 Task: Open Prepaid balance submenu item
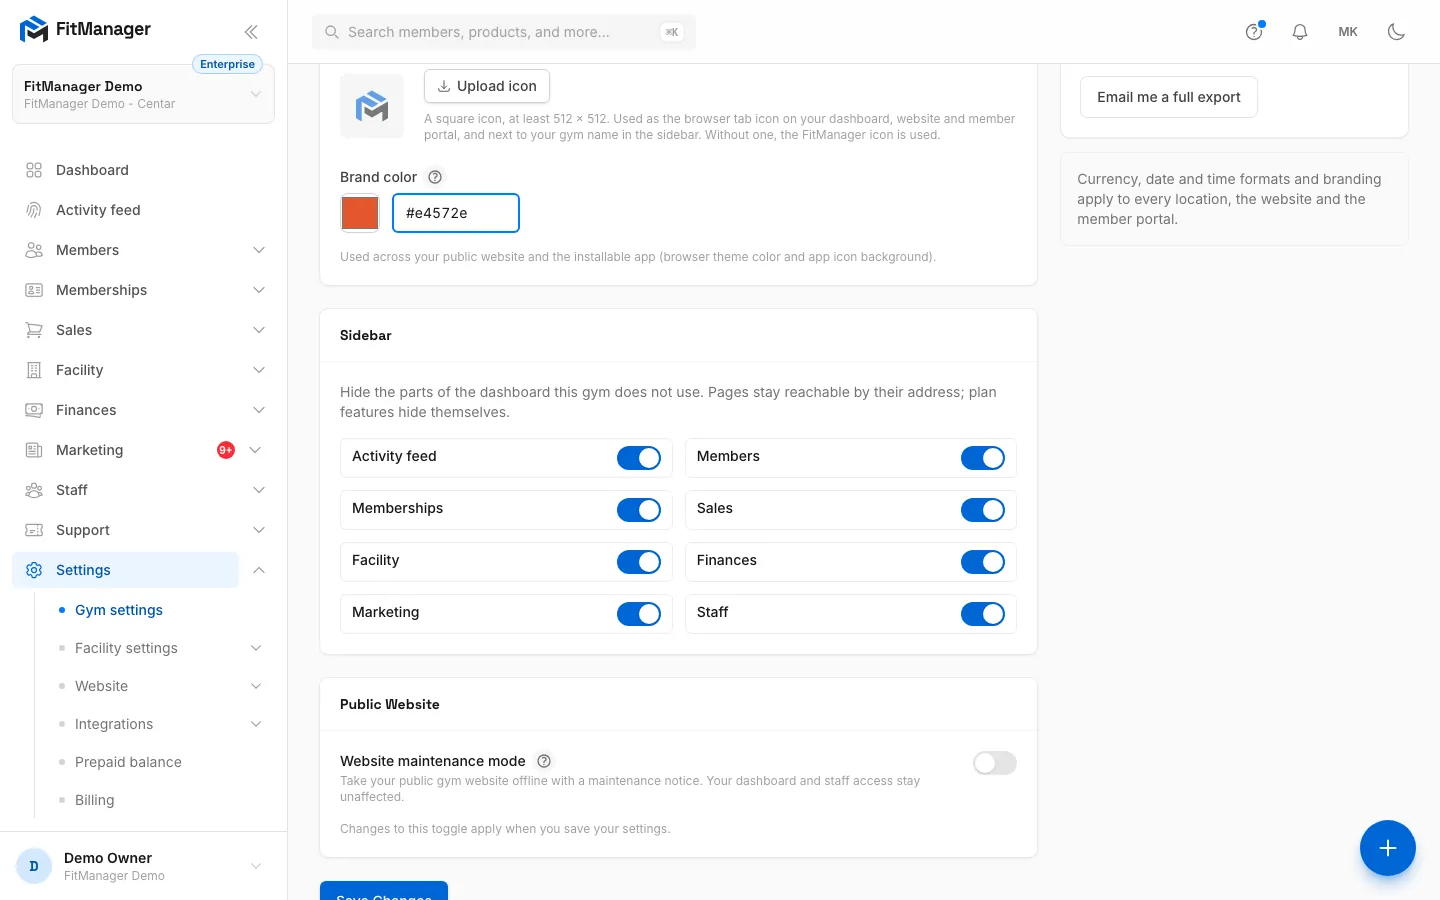point(128,762)
